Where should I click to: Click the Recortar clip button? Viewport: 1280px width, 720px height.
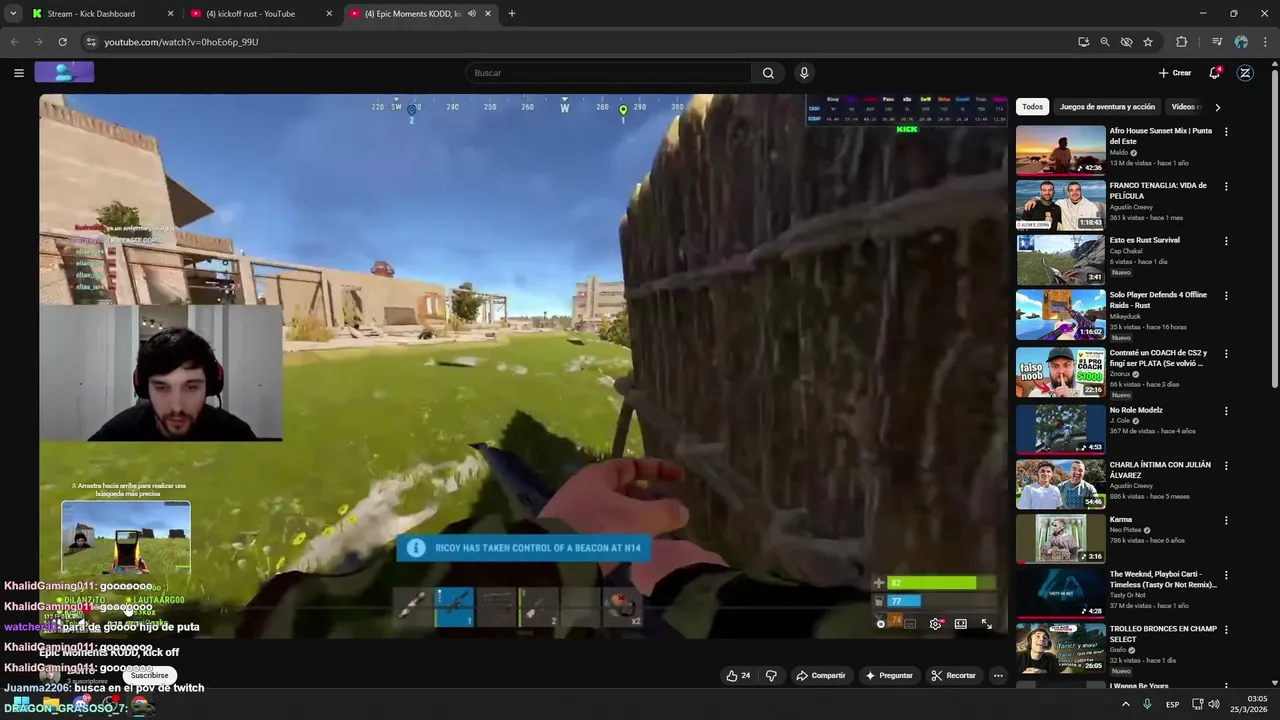[953, 676]
